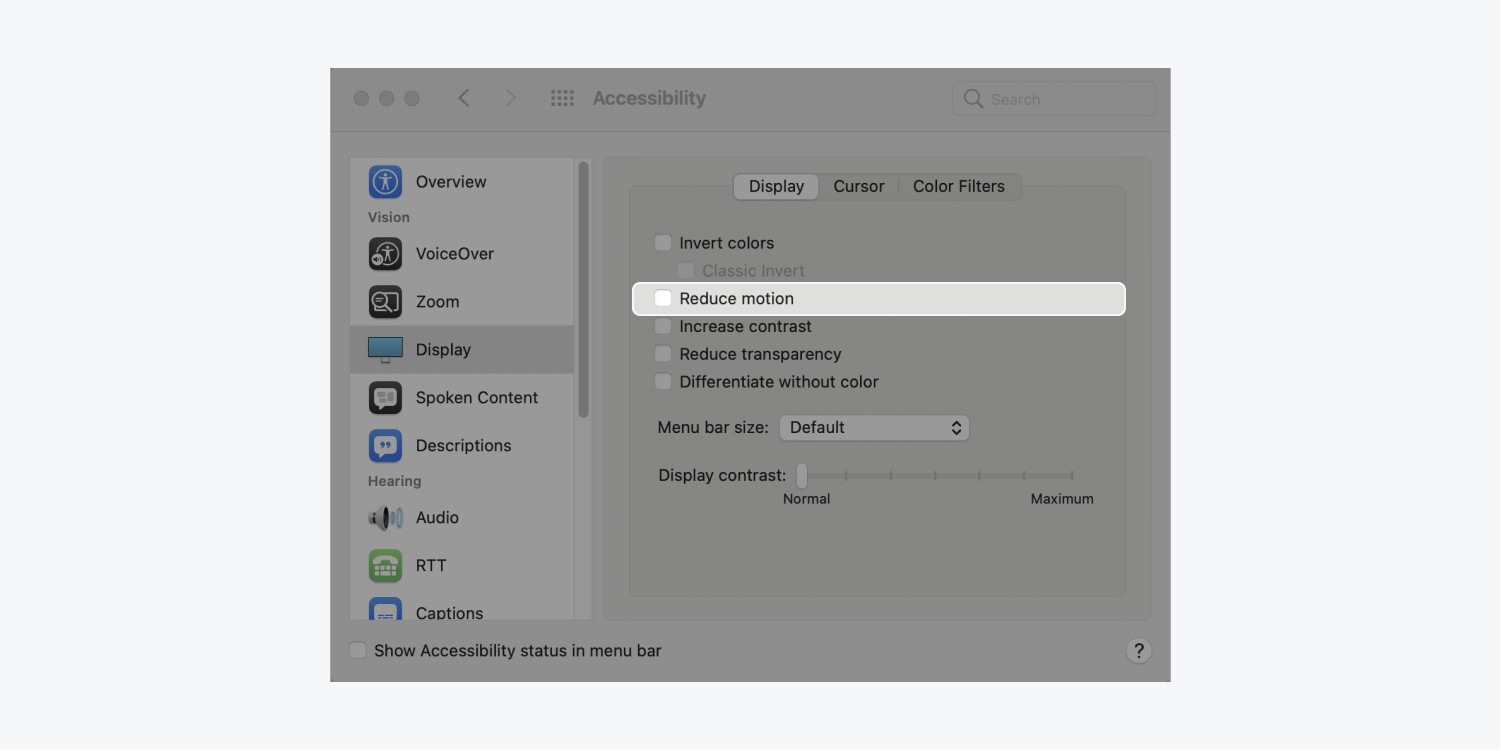The image size is (1501, 751).
Task: Open the RTT phone icon
Action: click(x=385, y=566)
